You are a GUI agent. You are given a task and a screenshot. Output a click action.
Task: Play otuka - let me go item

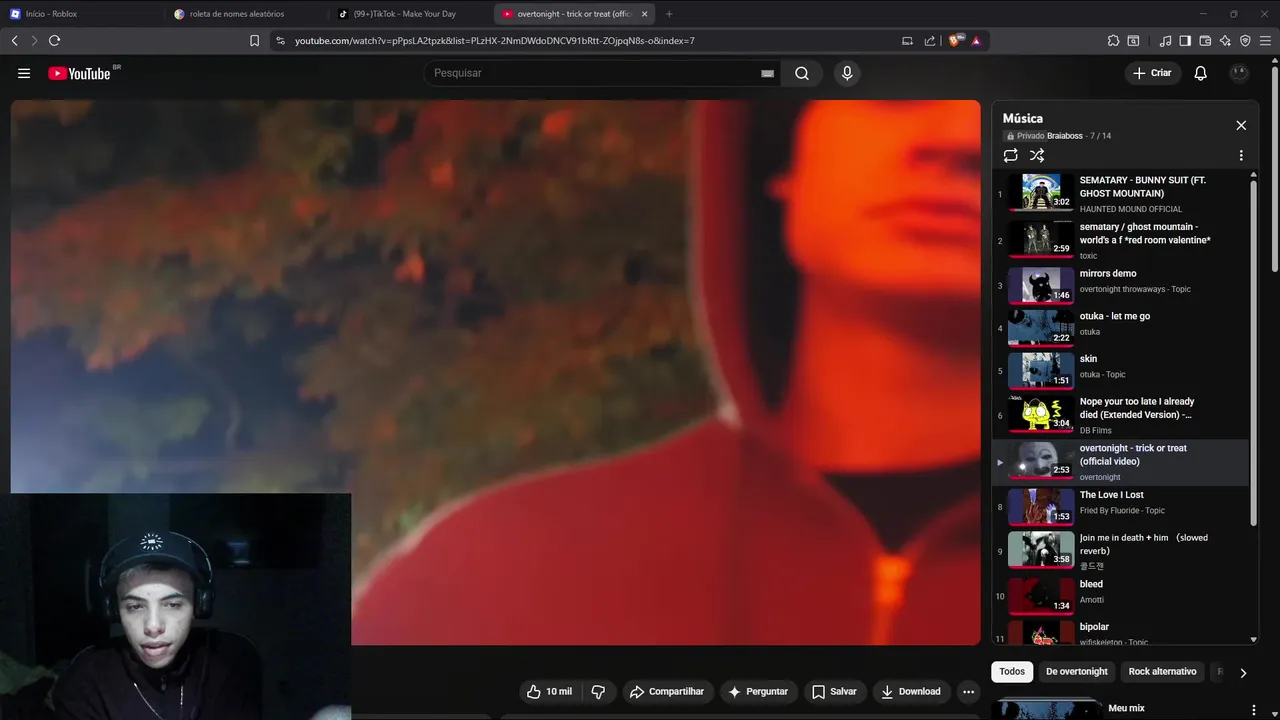pos(1120,327)
